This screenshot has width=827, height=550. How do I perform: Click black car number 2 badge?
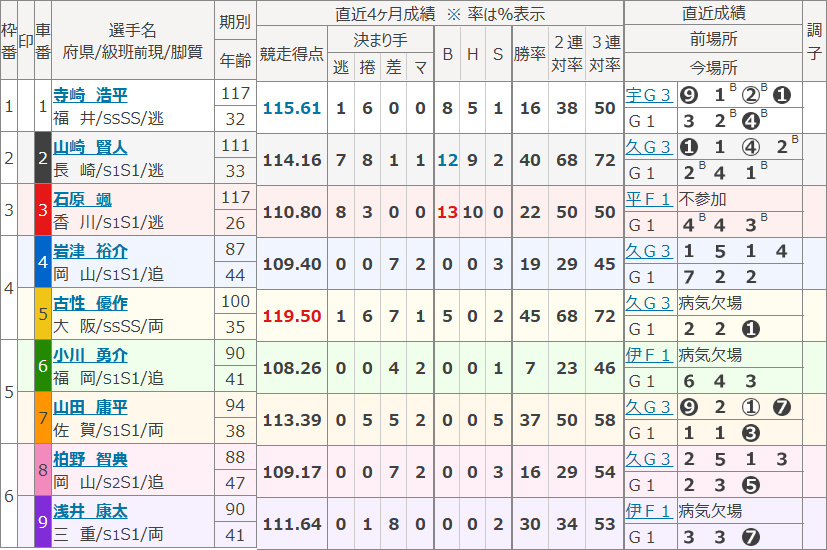click(43, 158)
